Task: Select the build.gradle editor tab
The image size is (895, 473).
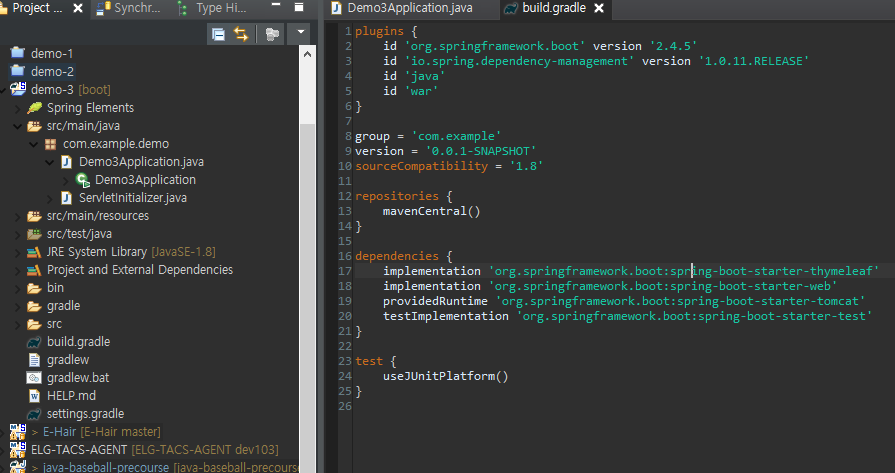Action: [x=546, y=8]
